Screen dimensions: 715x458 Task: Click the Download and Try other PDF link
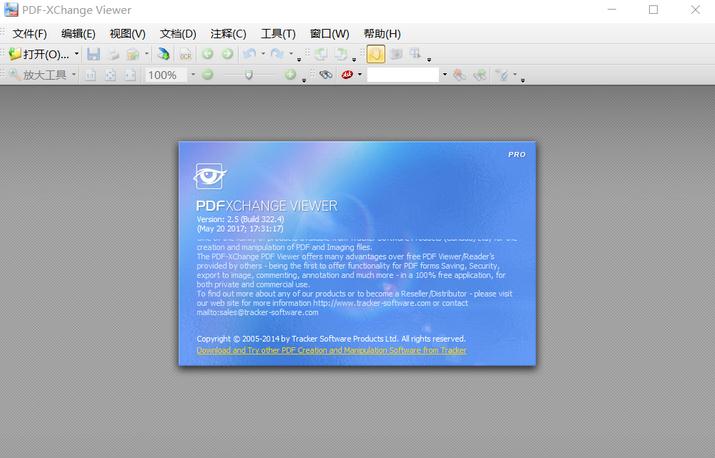click(x=332, y=350)
